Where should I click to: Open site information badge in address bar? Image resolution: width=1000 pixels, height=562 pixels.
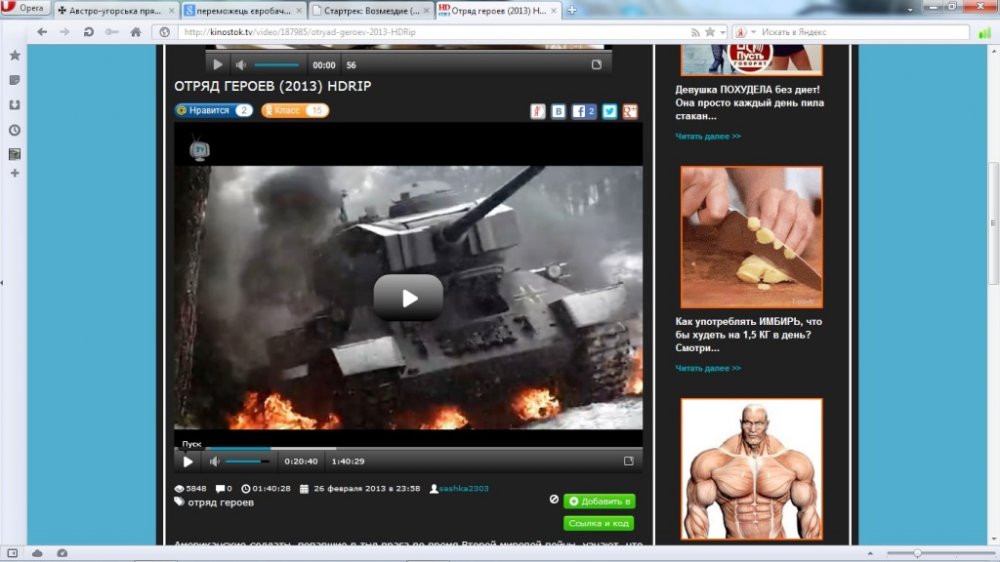point(165,32)
